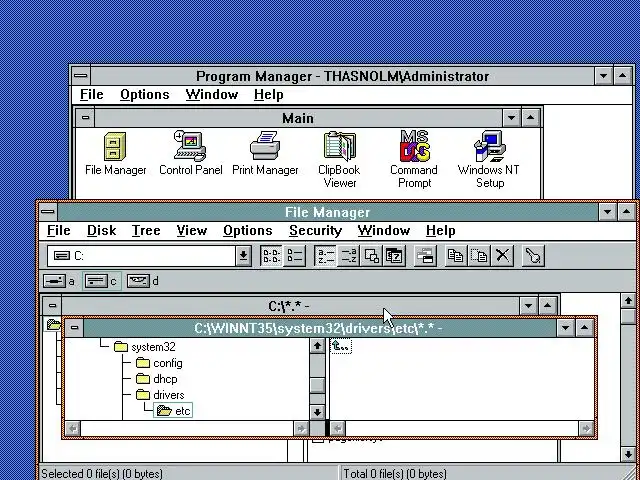
Task: Switch to view by name only toolbar button
Action: [271, 256]
